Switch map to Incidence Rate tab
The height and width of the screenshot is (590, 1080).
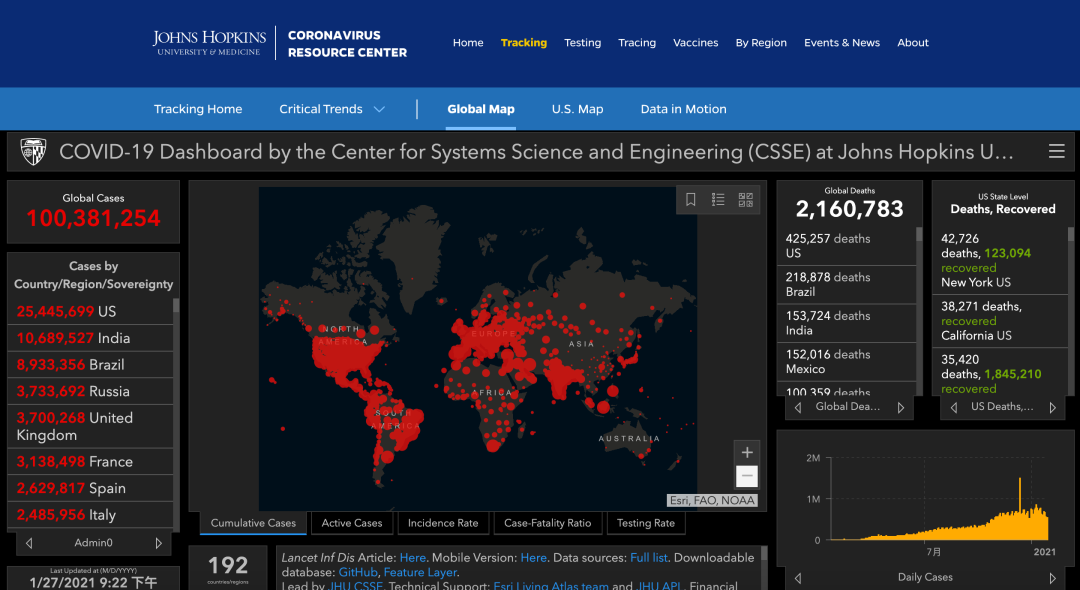(443, 523)
